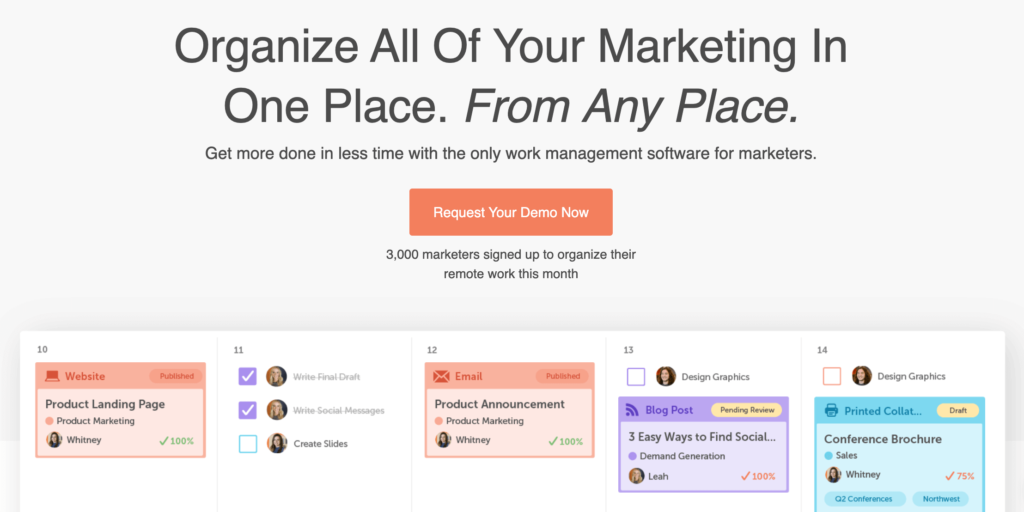Check the Create Slides checkbox
Viewport: 1024px width, 512px height.
(247, 443)
